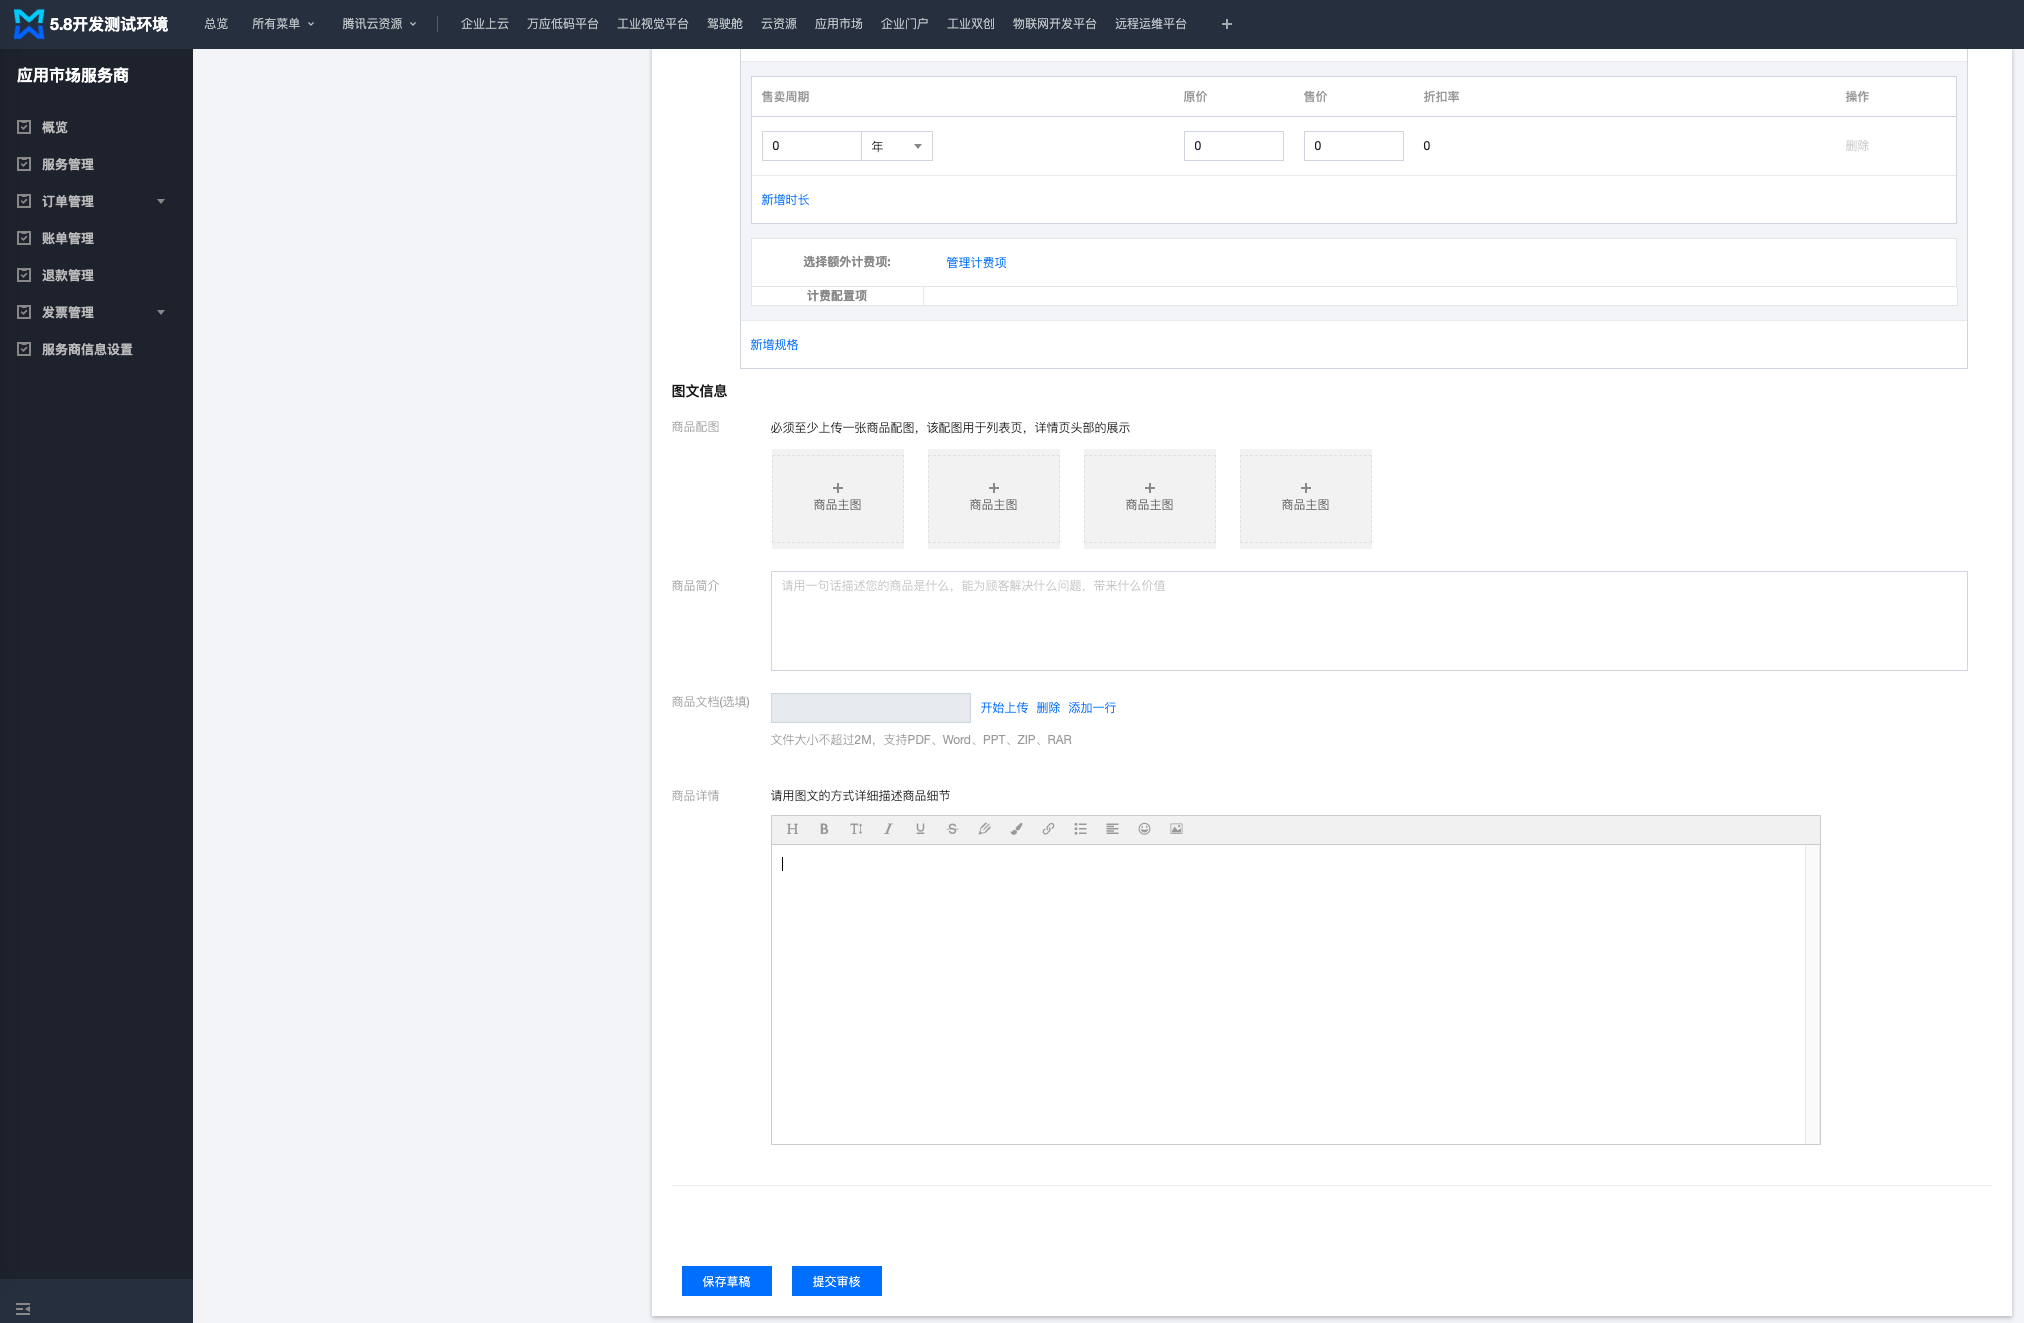Image resolution: width=2024 pixels, height=1323 pixels.
Task: Click 保存草稿 button
Action: 727,1281
